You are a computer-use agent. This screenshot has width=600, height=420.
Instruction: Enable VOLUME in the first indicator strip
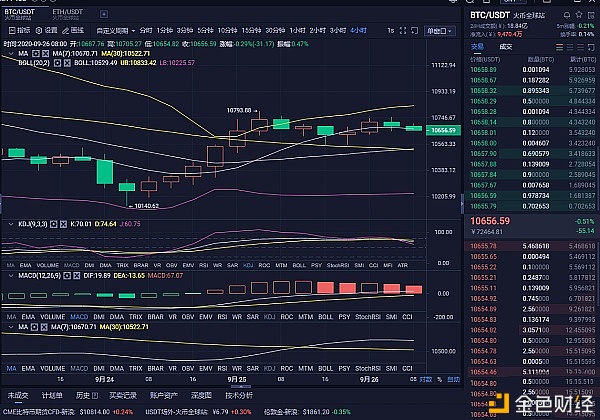(x=47, y=265)
